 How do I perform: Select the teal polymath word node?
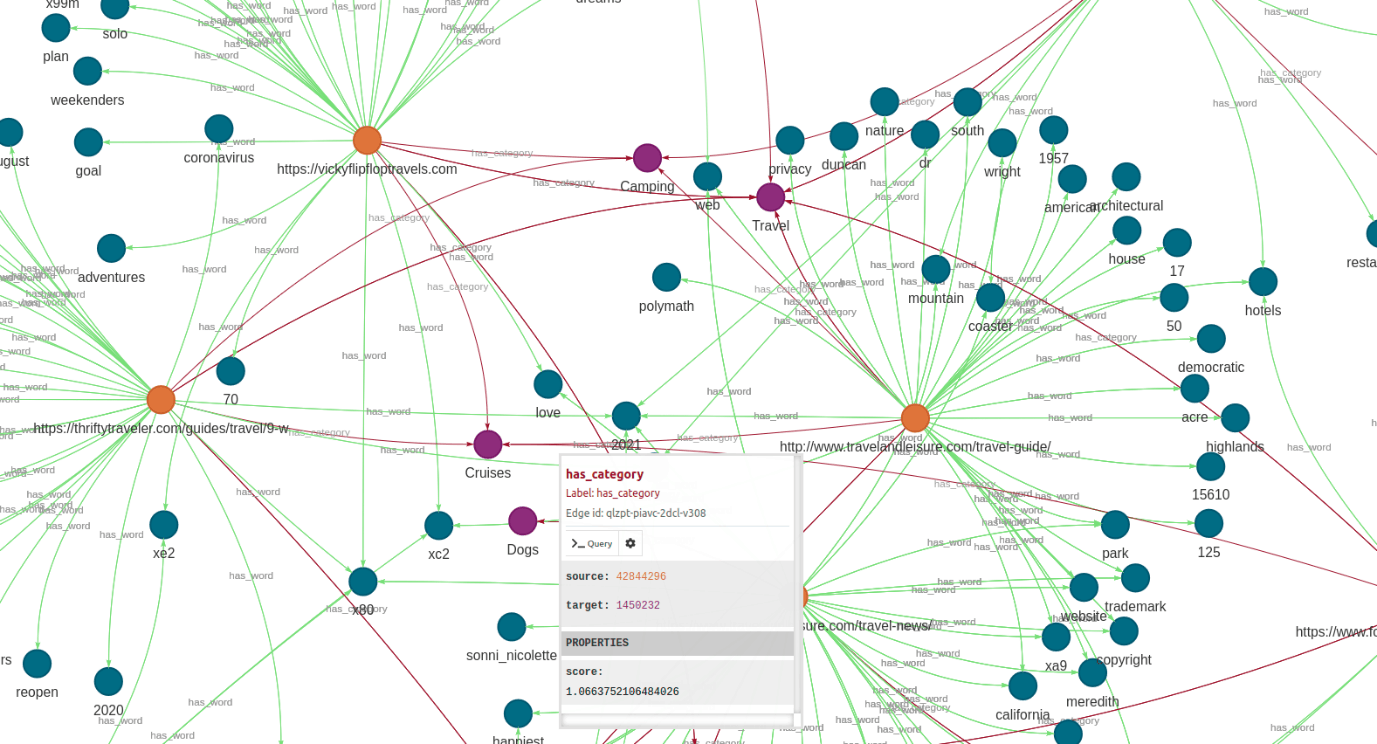click(x=666, y=278)
